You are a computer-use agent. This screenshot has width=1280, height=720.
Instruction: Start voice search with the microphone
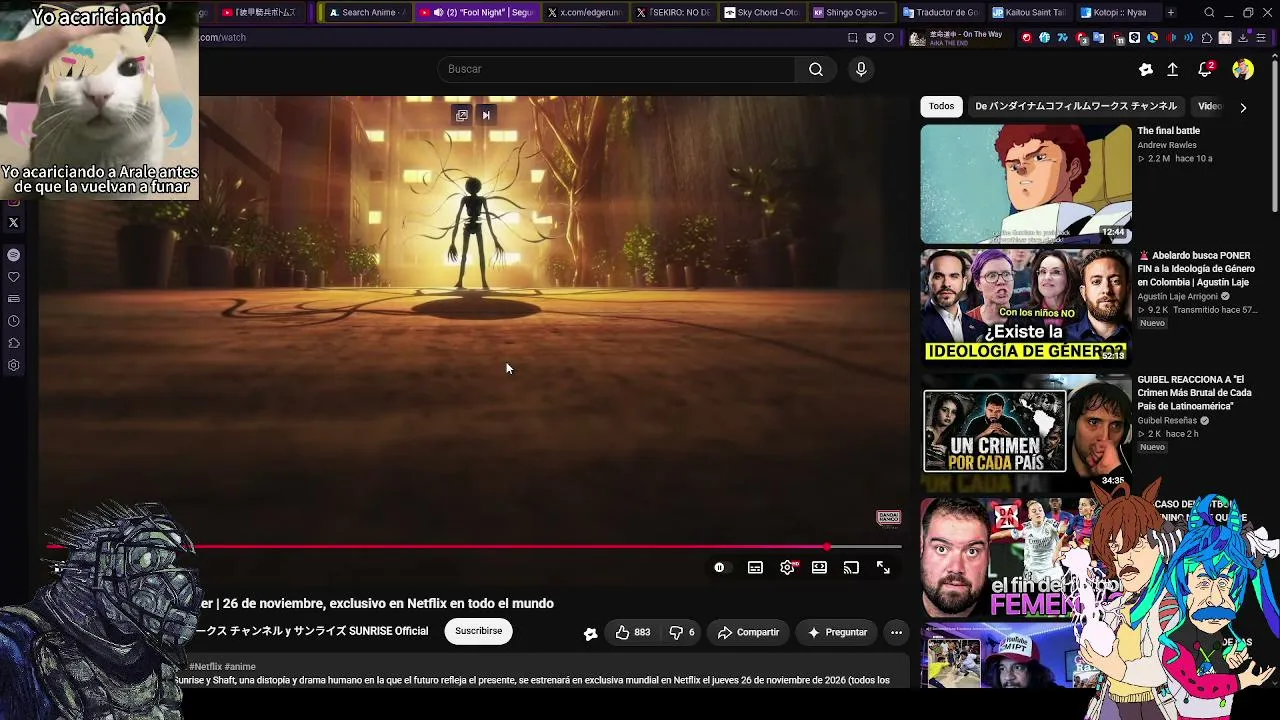click(x=861, y=69)
